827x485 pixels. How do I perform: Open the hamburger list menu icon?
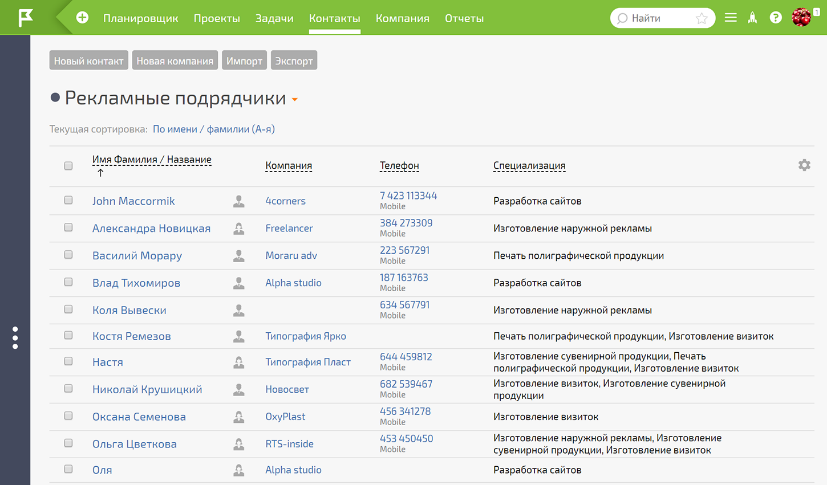coord(731,18)
